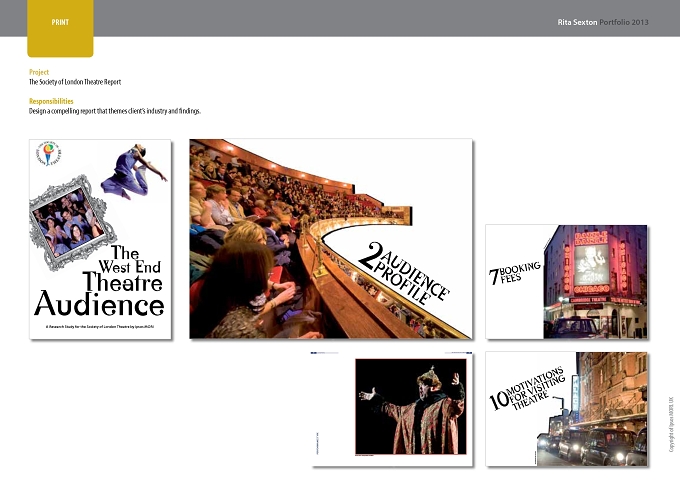Click the leaping dancer in purple image
Image resolution: width=680 pixels, height=481 pixels.
click(134, 171)
